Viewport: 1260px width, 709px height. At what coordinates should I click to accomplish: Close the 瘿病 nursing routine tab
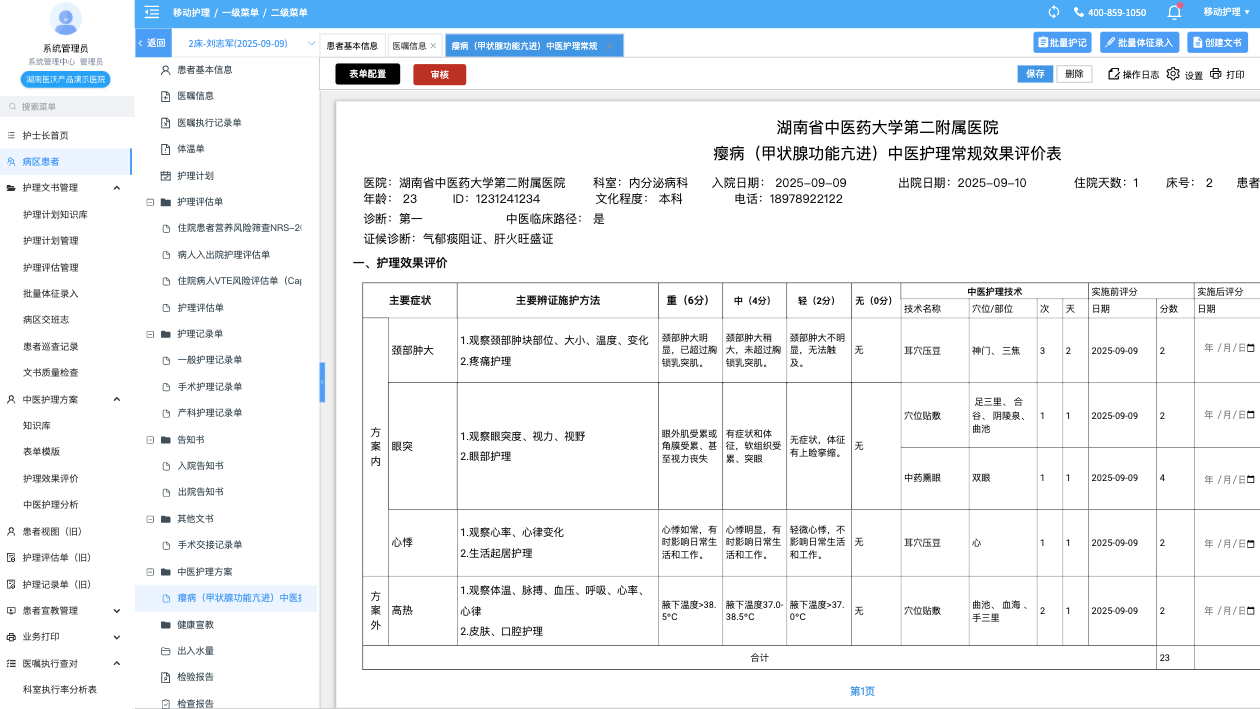pyautogui.click(x=610, y=46)
